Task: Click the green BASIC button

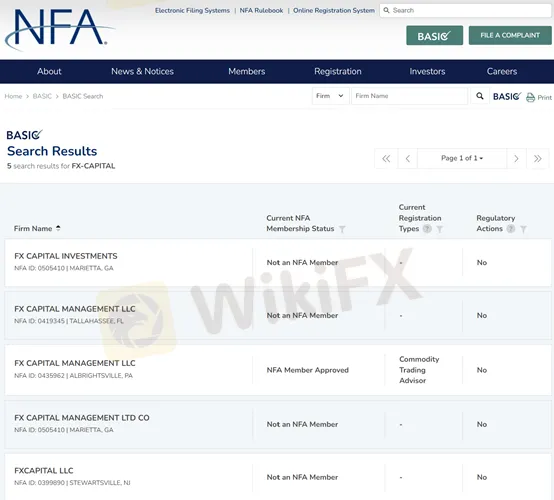Action: click(x=434, y=35)
